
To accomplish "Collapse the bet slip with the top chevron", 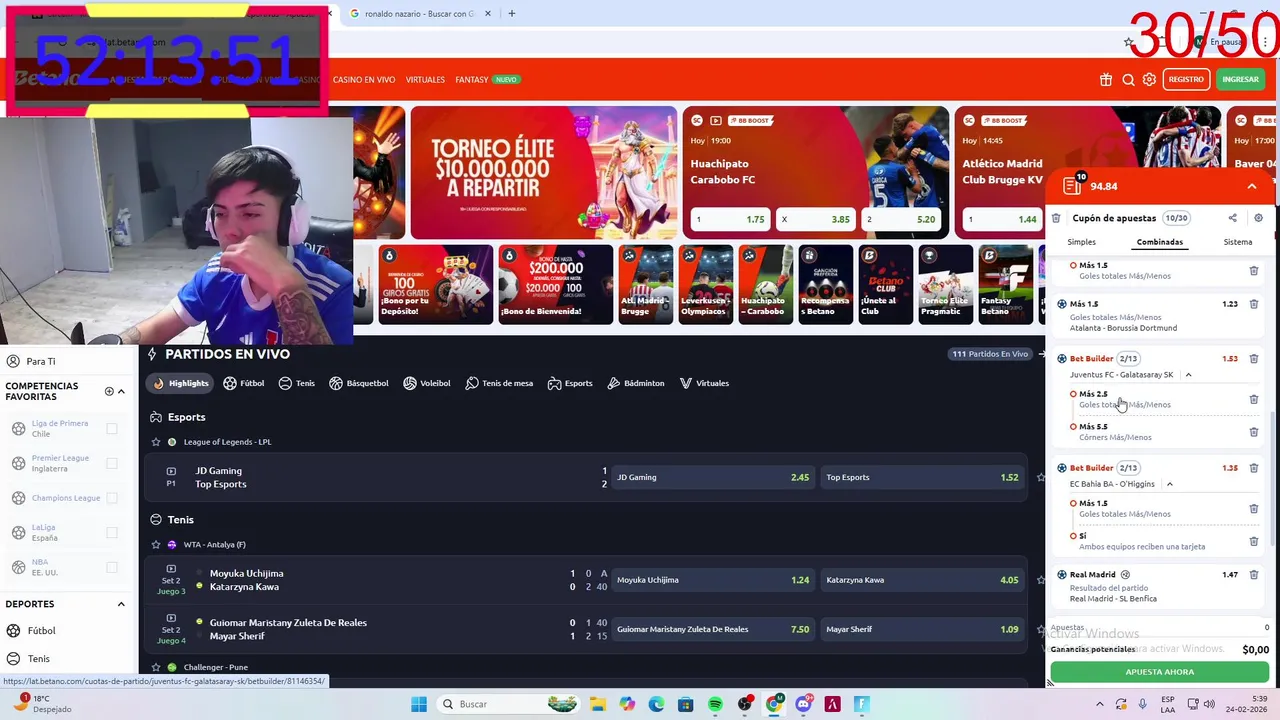I will (1251, 186).
